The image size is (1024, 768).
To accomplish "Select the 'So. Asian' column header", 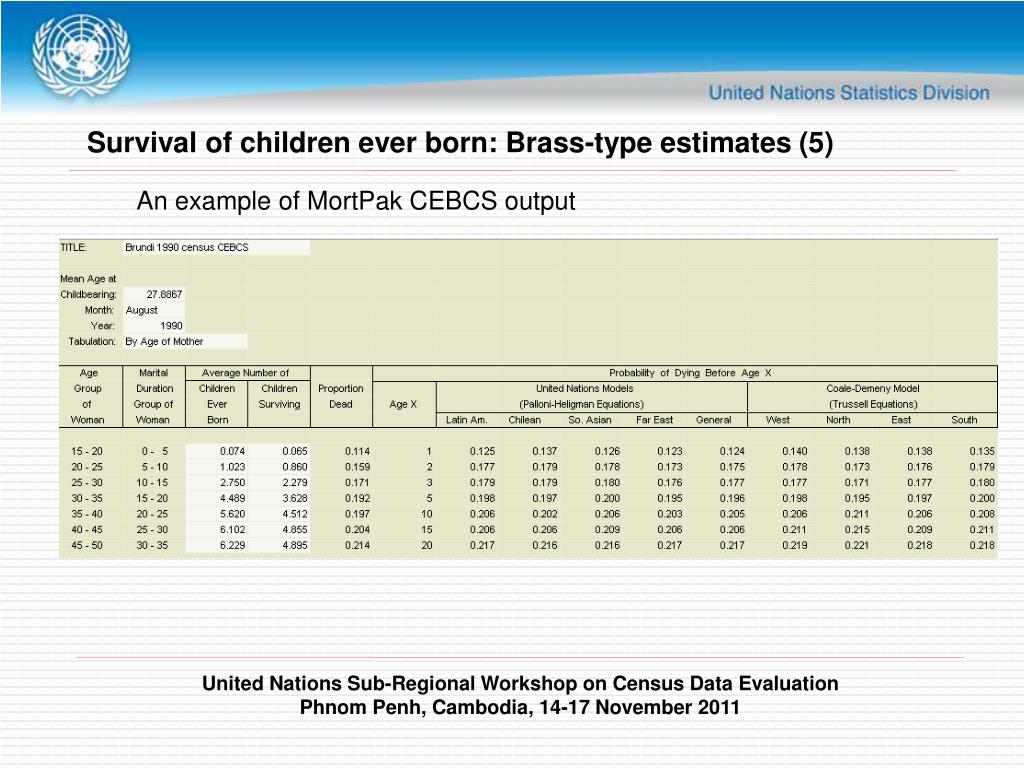I will (x=590, y=420).
